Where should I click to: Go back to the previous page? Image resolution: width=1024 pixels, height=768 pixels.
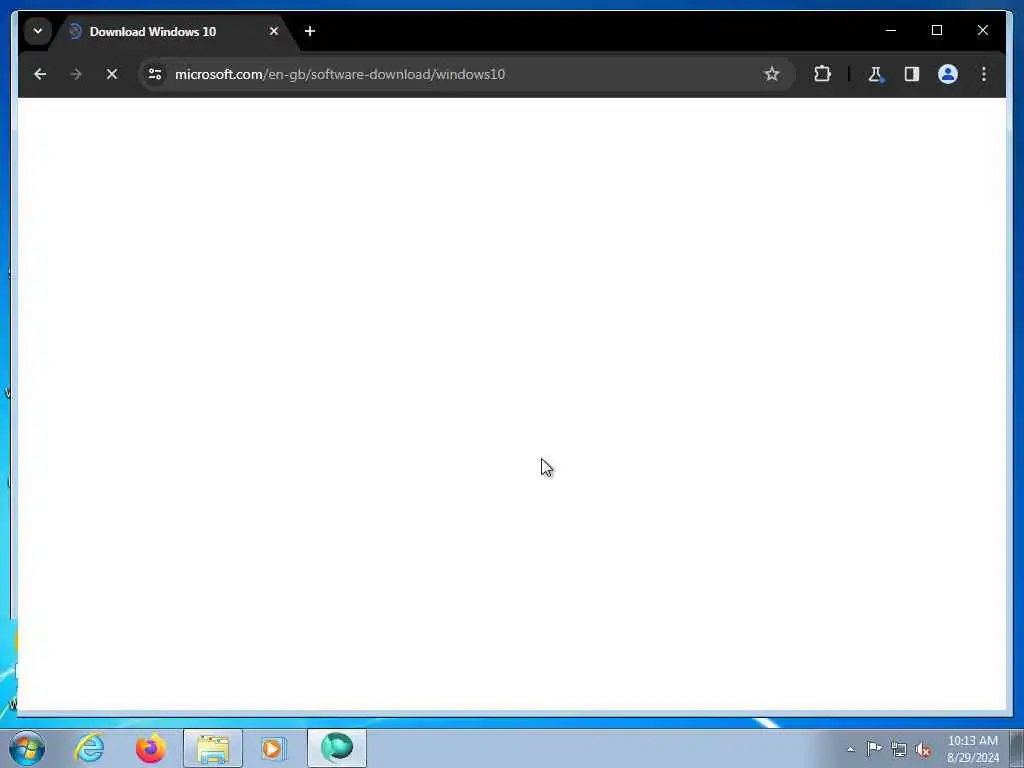40,74
